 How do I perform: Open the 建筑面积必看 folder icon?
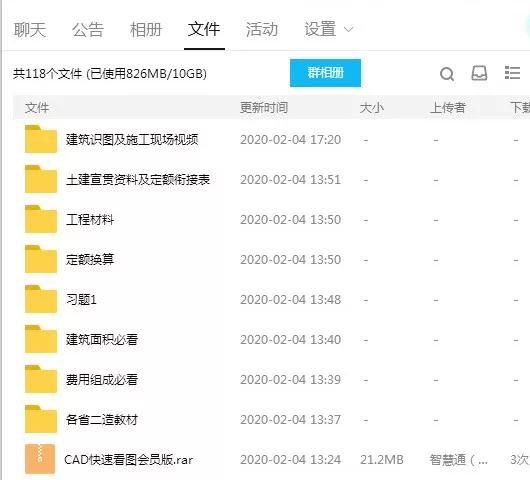41,339
